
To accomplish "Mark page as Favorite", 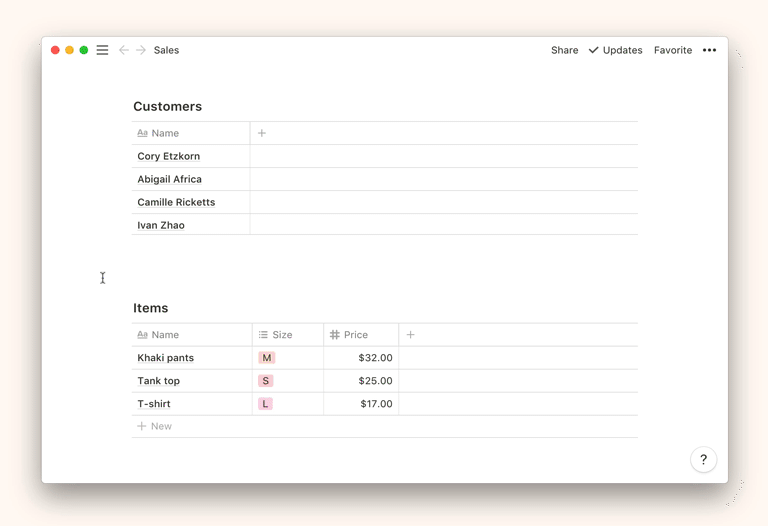I will [672, 50].
